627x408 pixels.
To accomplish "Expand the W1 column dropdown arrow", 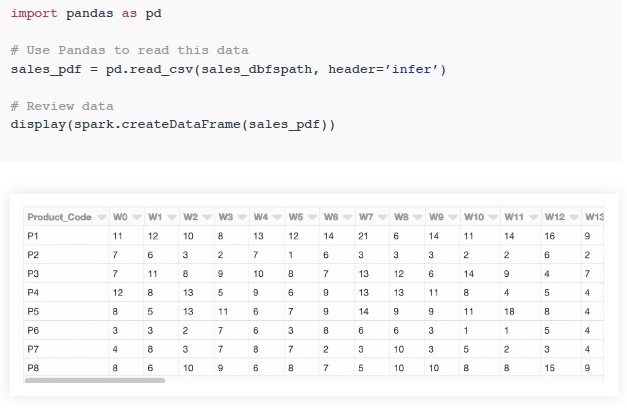I will pyautogui.click(x=172, y=217).
